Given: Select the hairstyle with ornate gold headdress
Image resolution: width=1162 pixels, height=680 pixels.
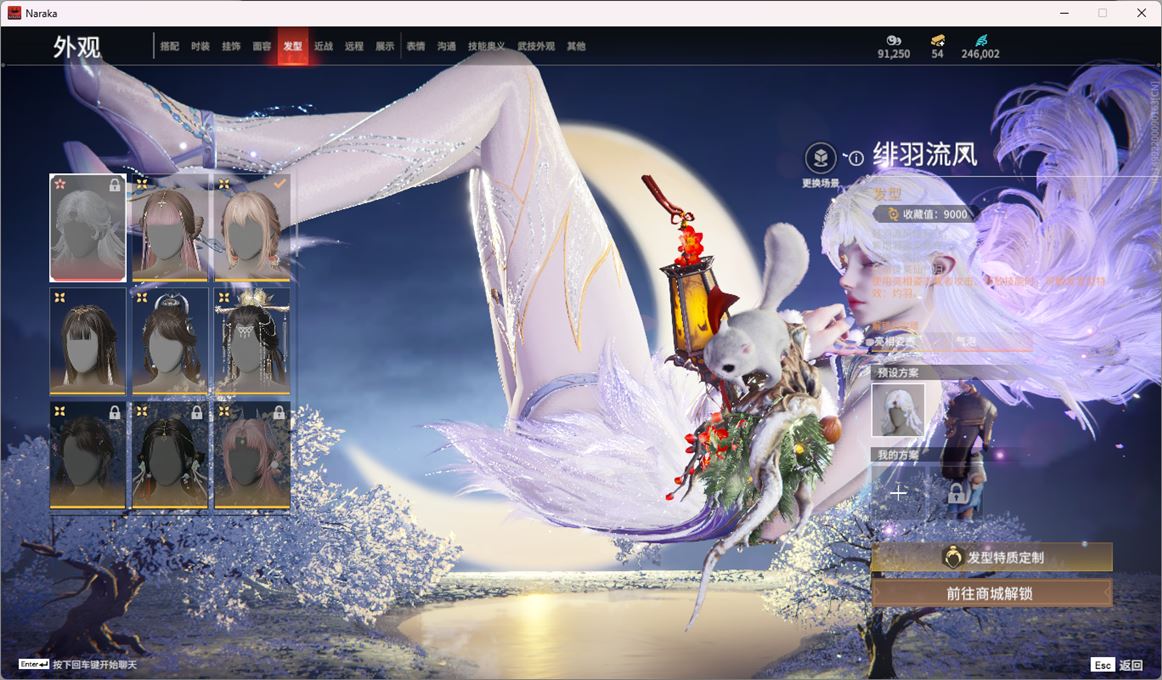Looking at the screenshot, I should 252,341.
